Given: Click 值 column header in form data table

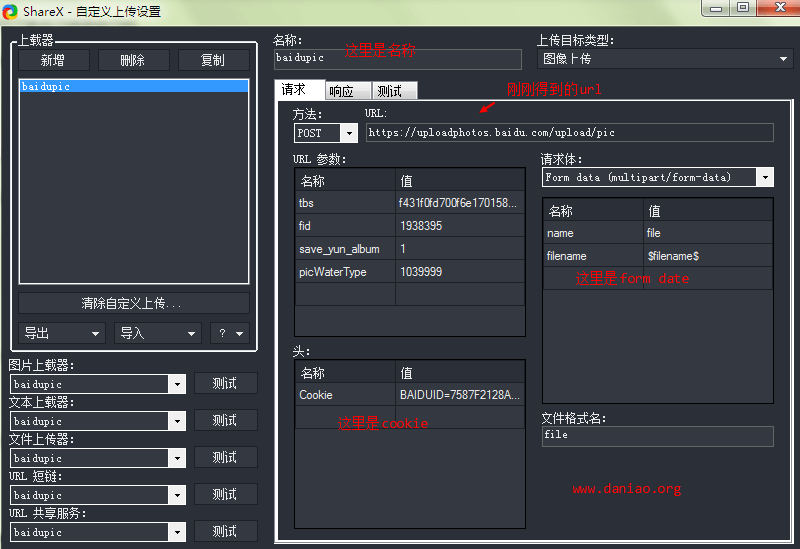Looking at the screenshot, I should pos(708,210).
